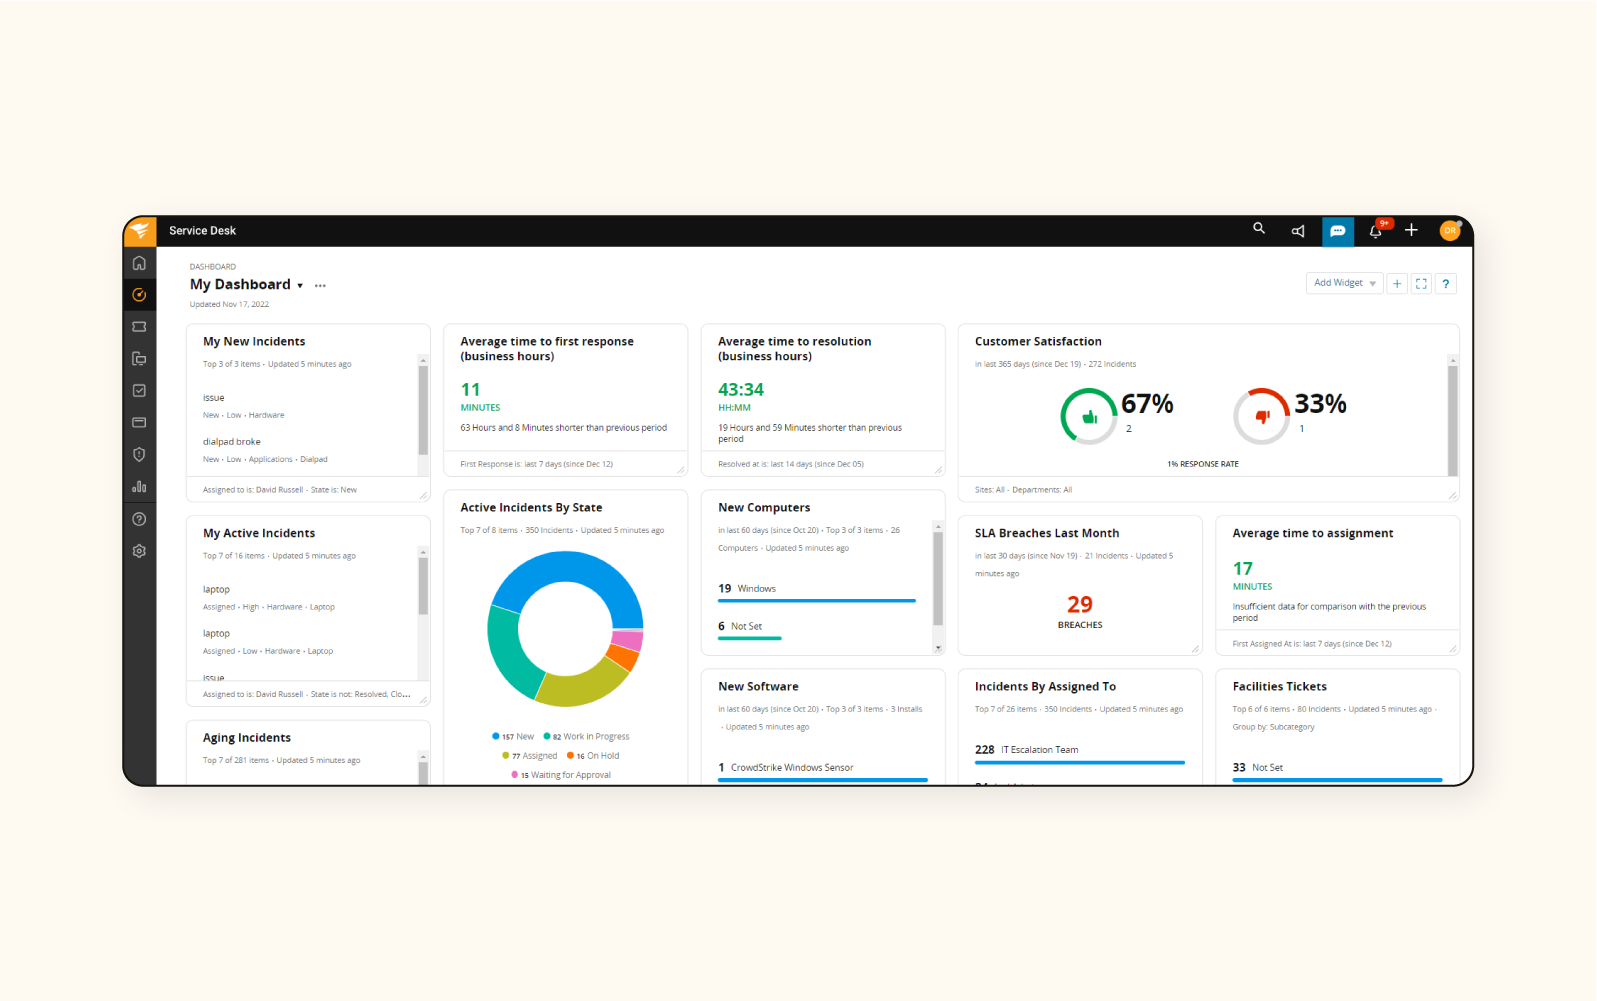Open the Help question-mark icon in the sidebar

tap(139, 519)
